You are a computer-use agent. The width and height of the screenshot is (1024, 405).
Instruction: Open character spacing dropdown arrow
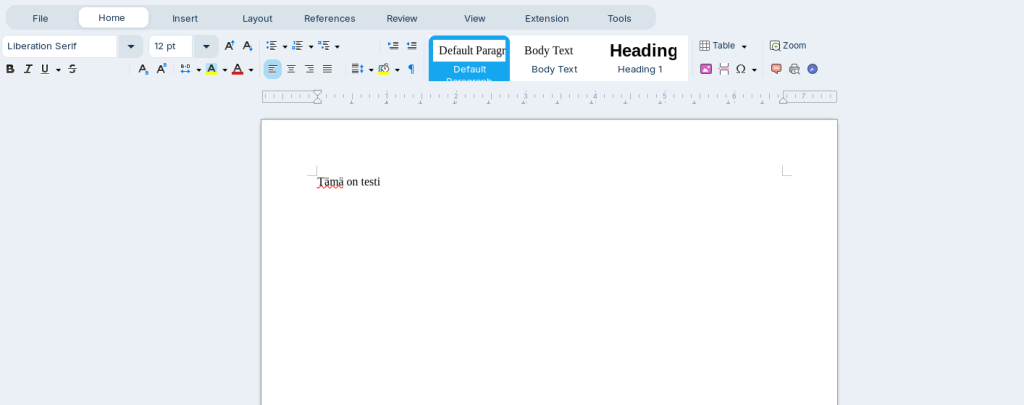tap(199, 69)
